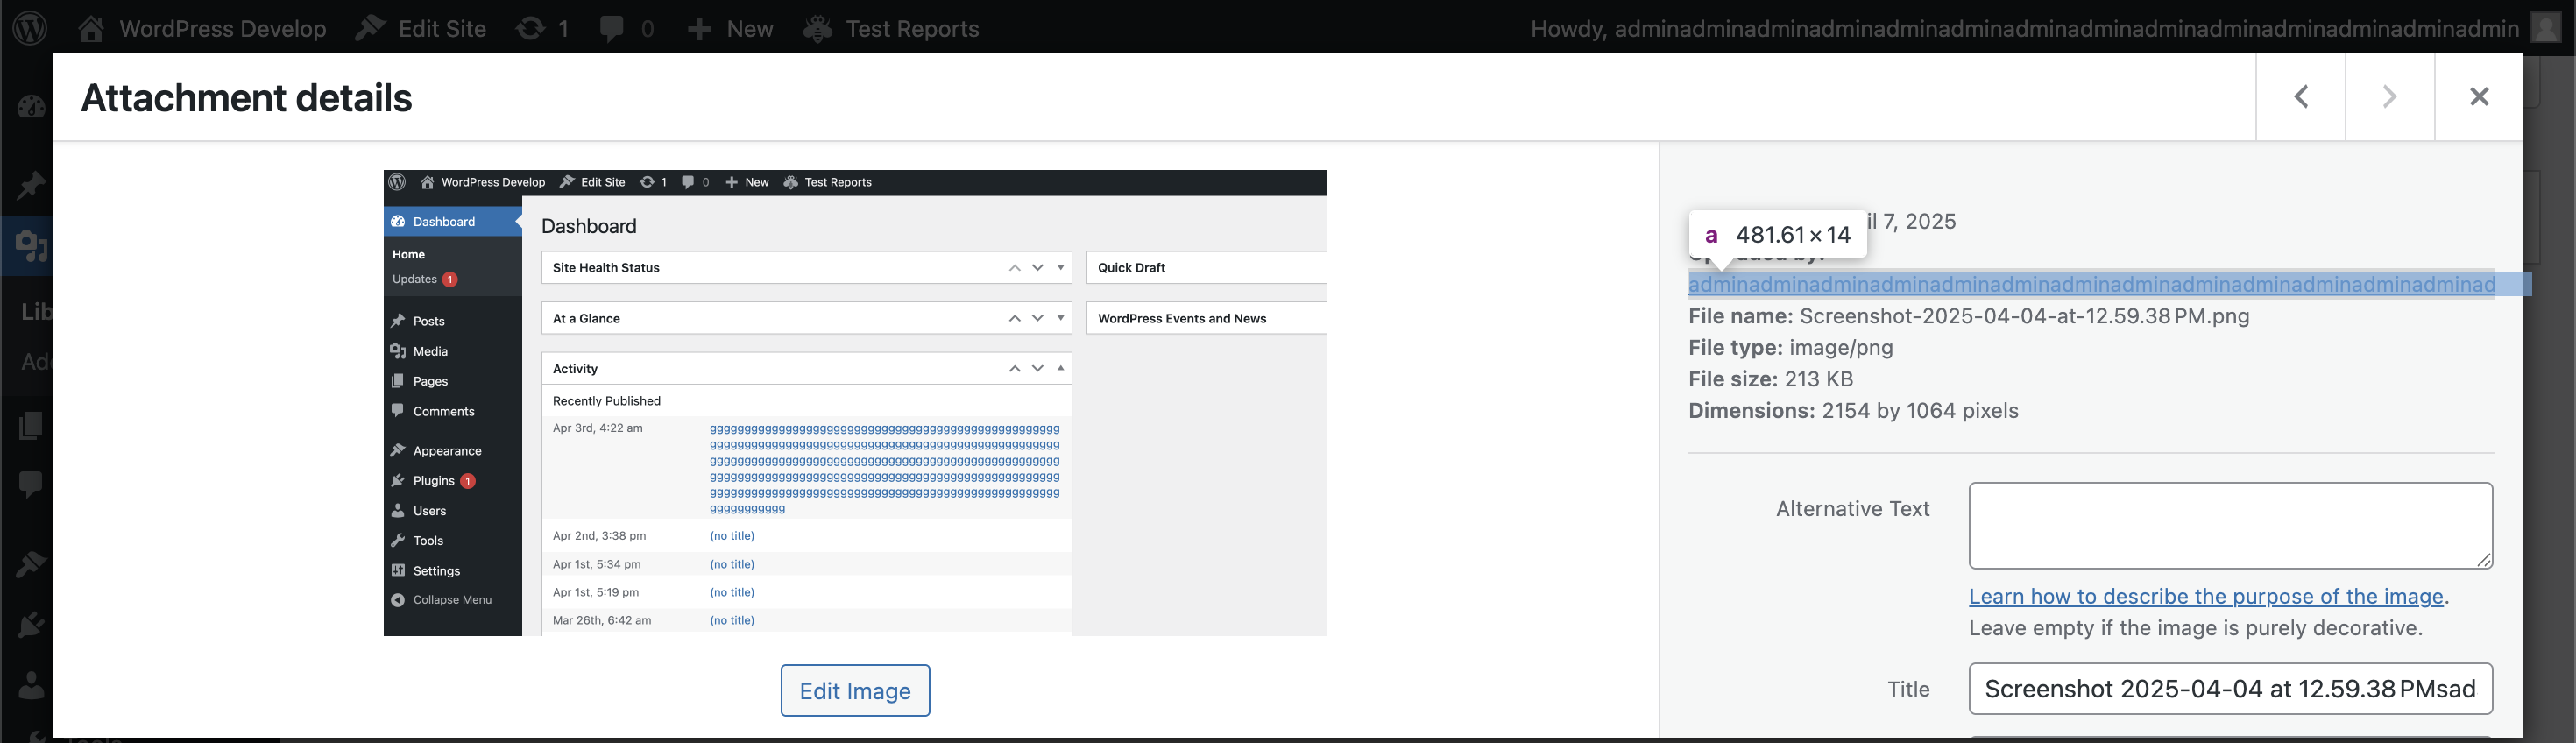
Task: Open Posts pin icon in the dimmed sidebar
Action: pos(30,185)
